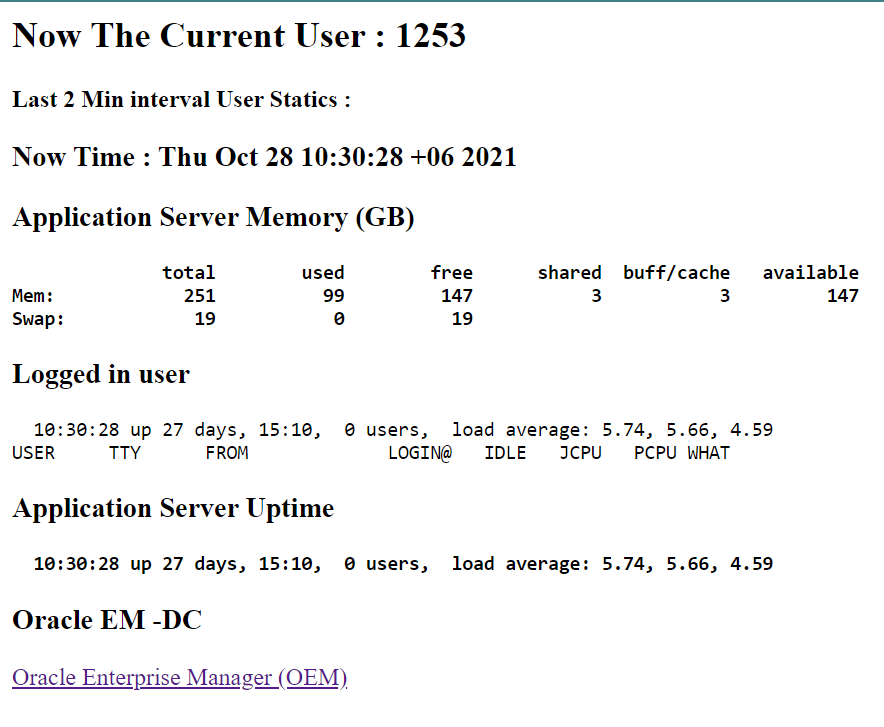The image size is (884, 727).
Task: Click Swap free value 19
Action: point(462,318)
